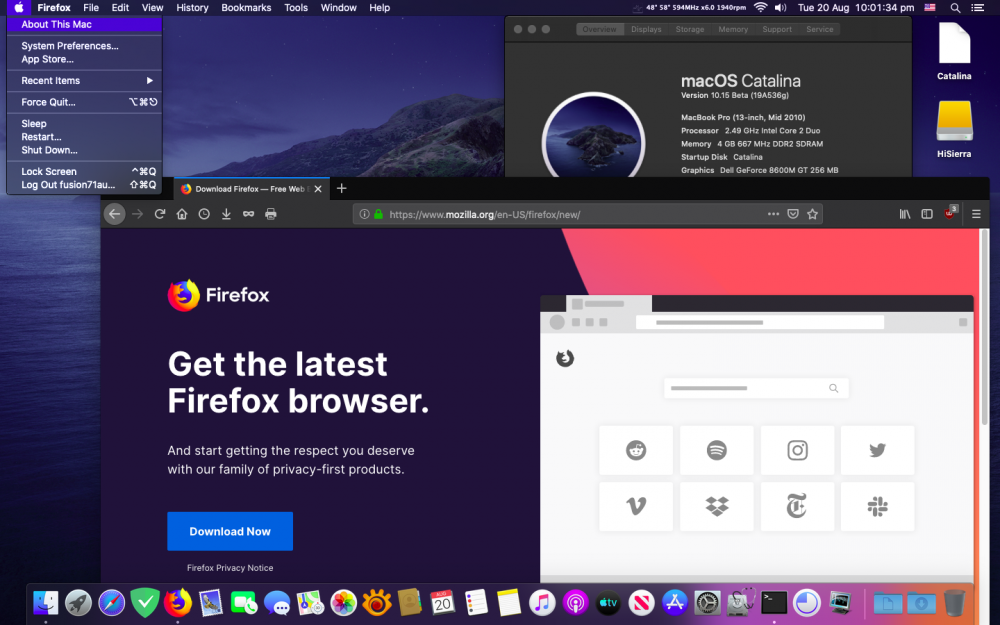The width and height of the screenshot is (1000, 625).
Task: Show site information icon in address bar
Action: [364, 214]
